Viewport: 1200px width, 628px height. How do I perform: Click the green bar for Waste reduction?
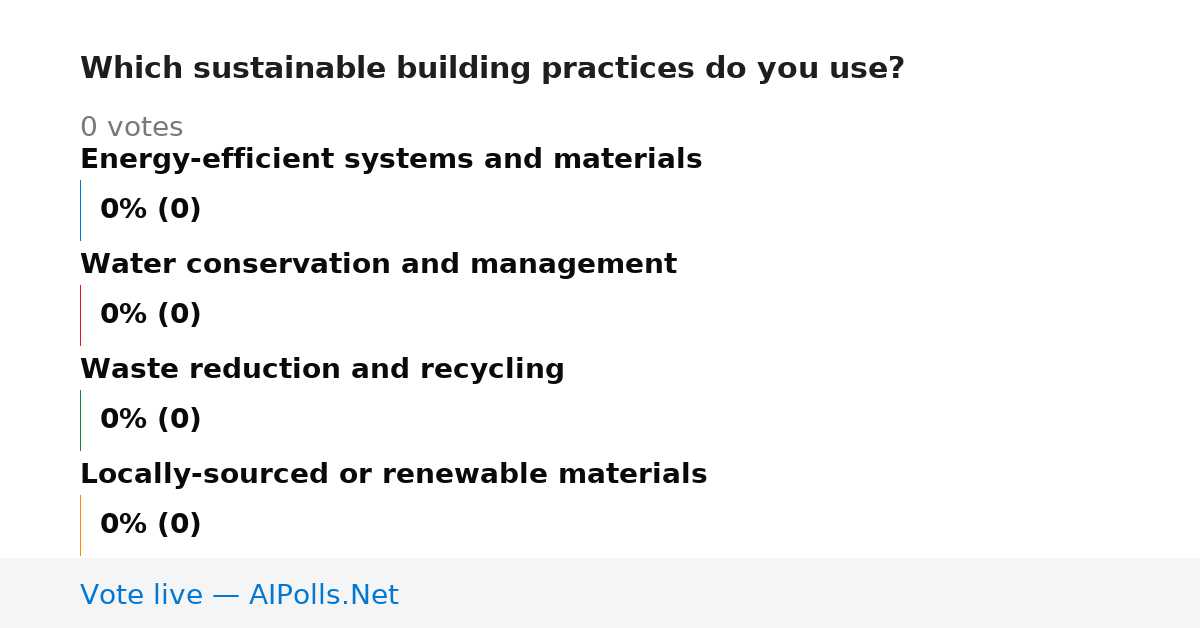pyautogui.click(x=80, y=420)
